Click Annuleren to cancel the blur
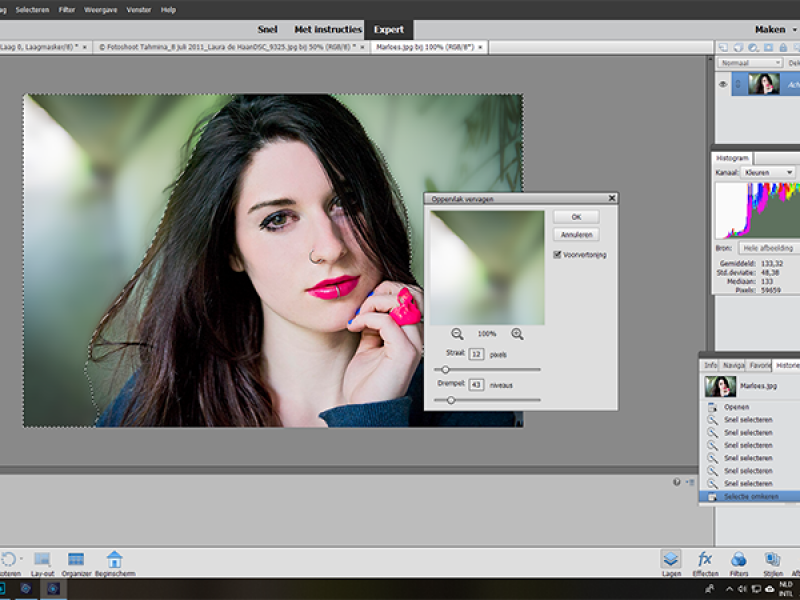 click(x=576, y=235)
